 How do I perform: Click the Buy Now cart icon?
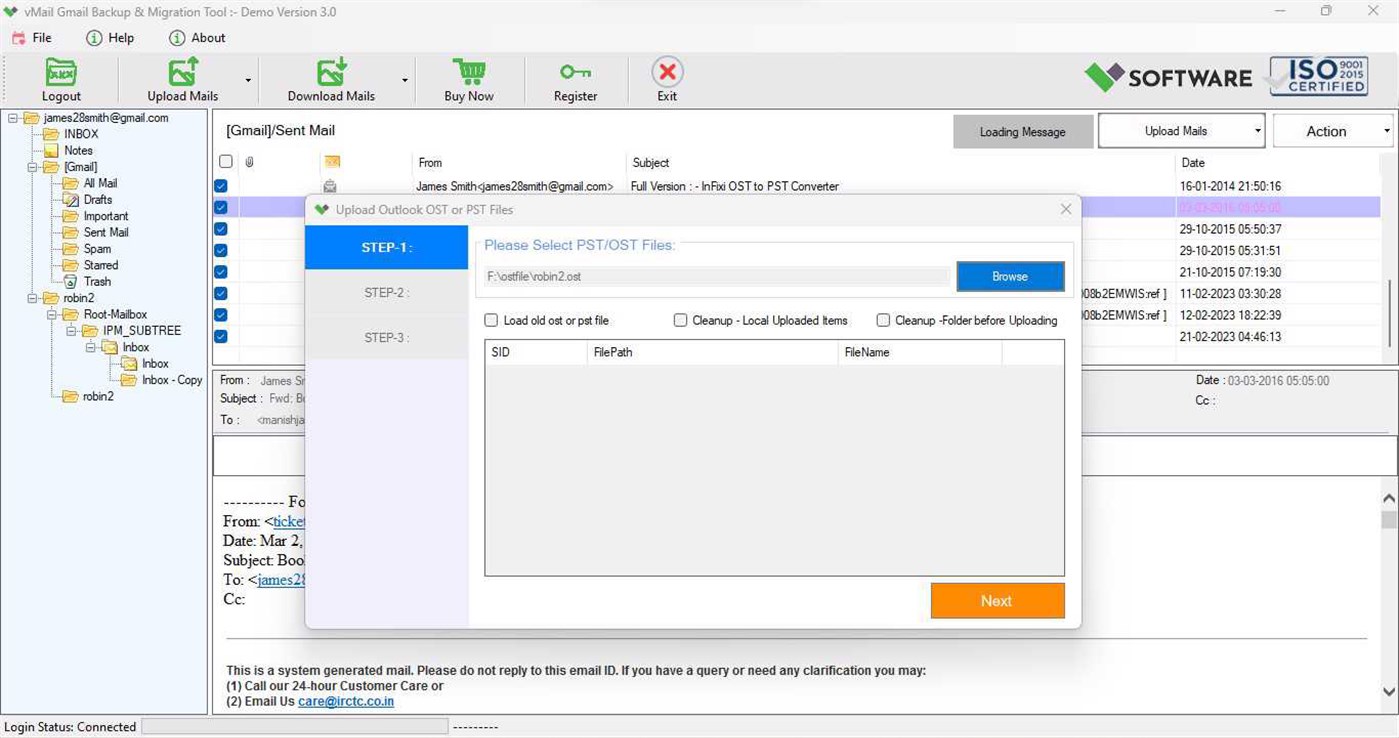click(469, 72)
